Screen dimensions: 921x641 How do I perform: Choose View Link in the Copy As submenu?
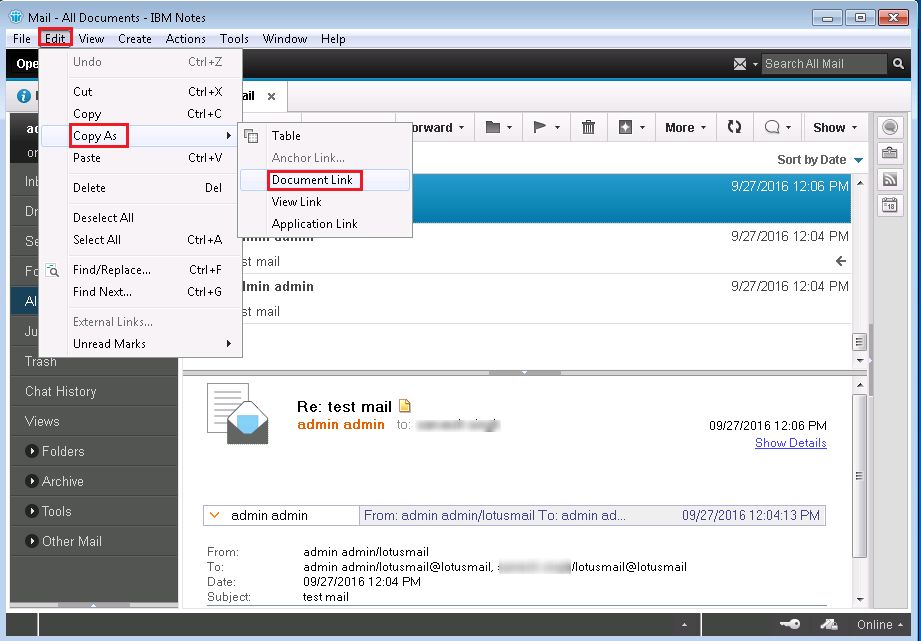(325, 202)
